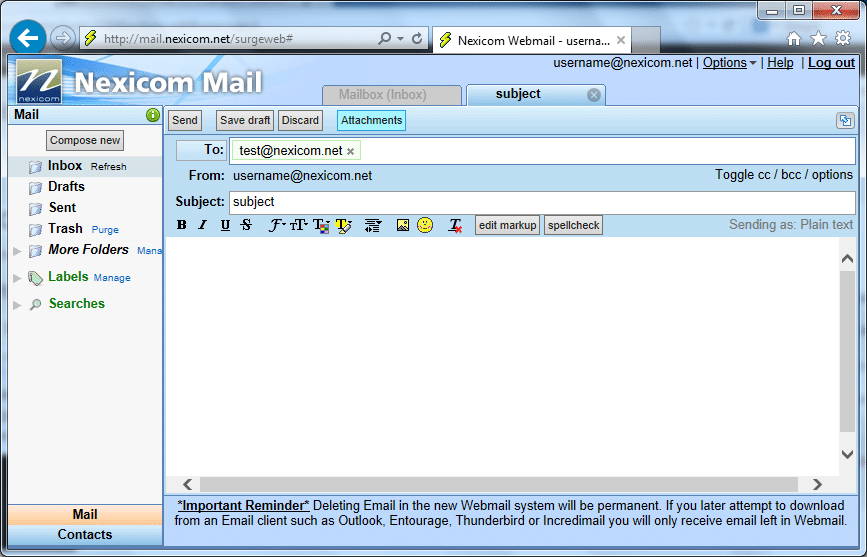The width and height of the screenshot is (867, 557).
Task: Open the text highlight color picker
Action: (x=343, y=226)
